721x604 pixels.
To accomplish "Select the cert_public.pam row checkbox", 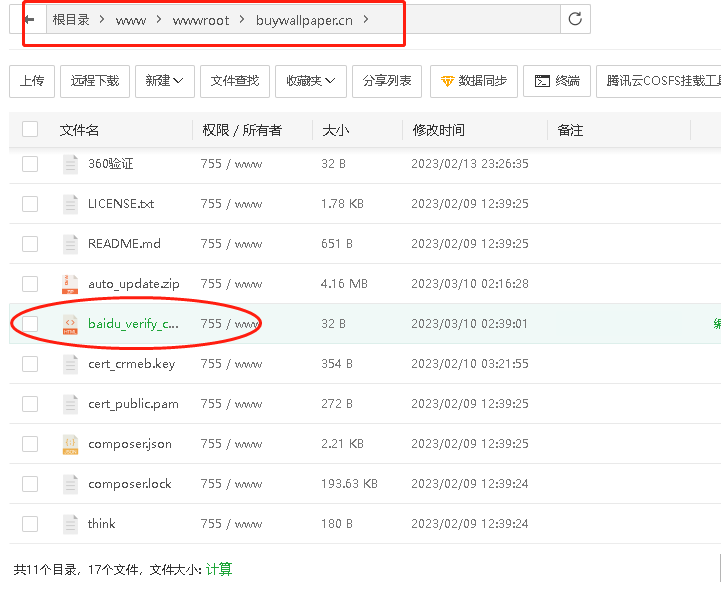I will [30, 404].
